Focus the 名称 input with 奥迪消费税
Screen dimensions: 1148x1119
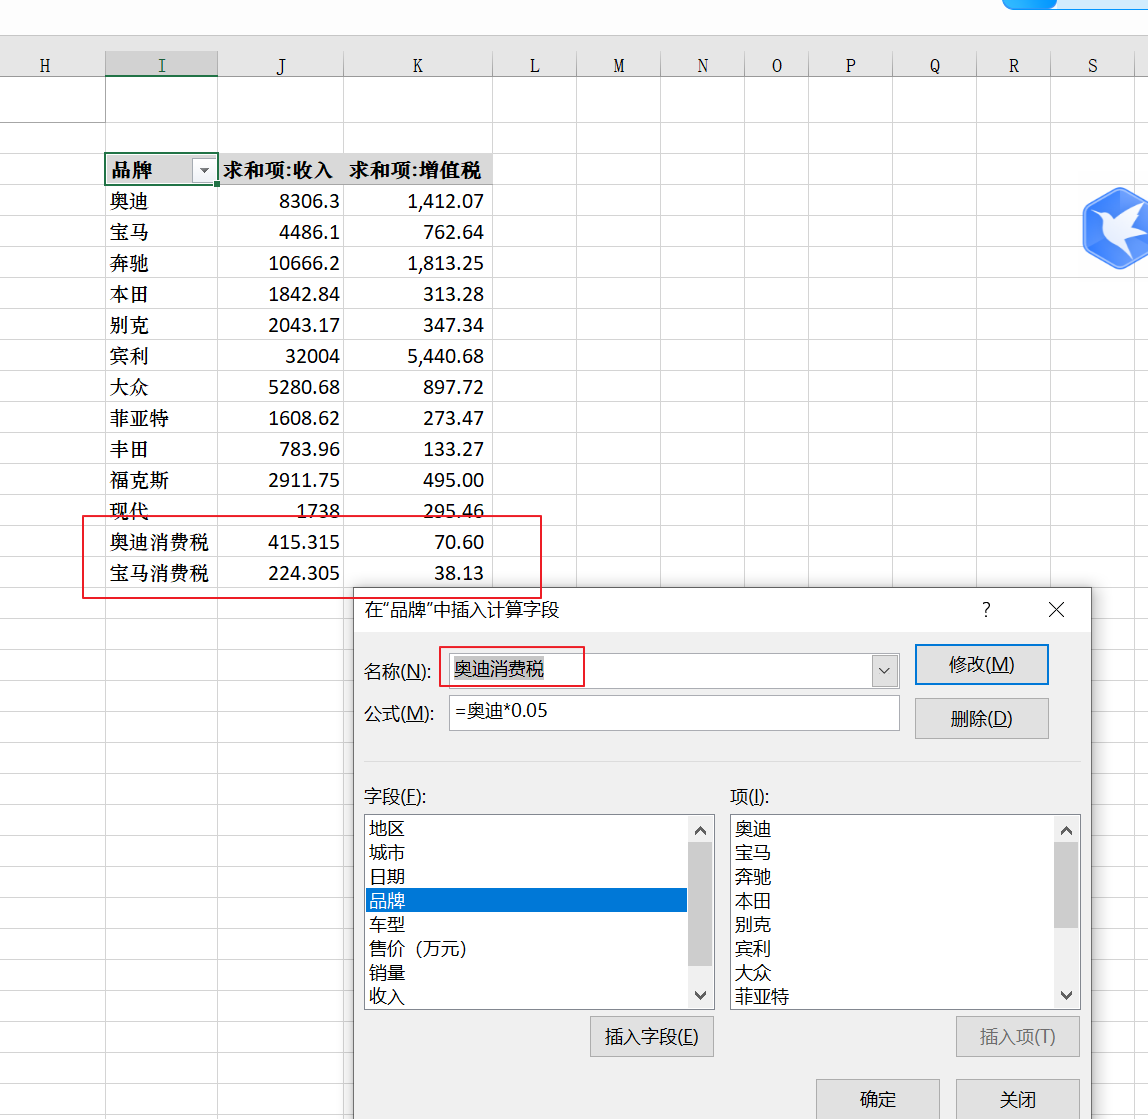coord(660,671)
